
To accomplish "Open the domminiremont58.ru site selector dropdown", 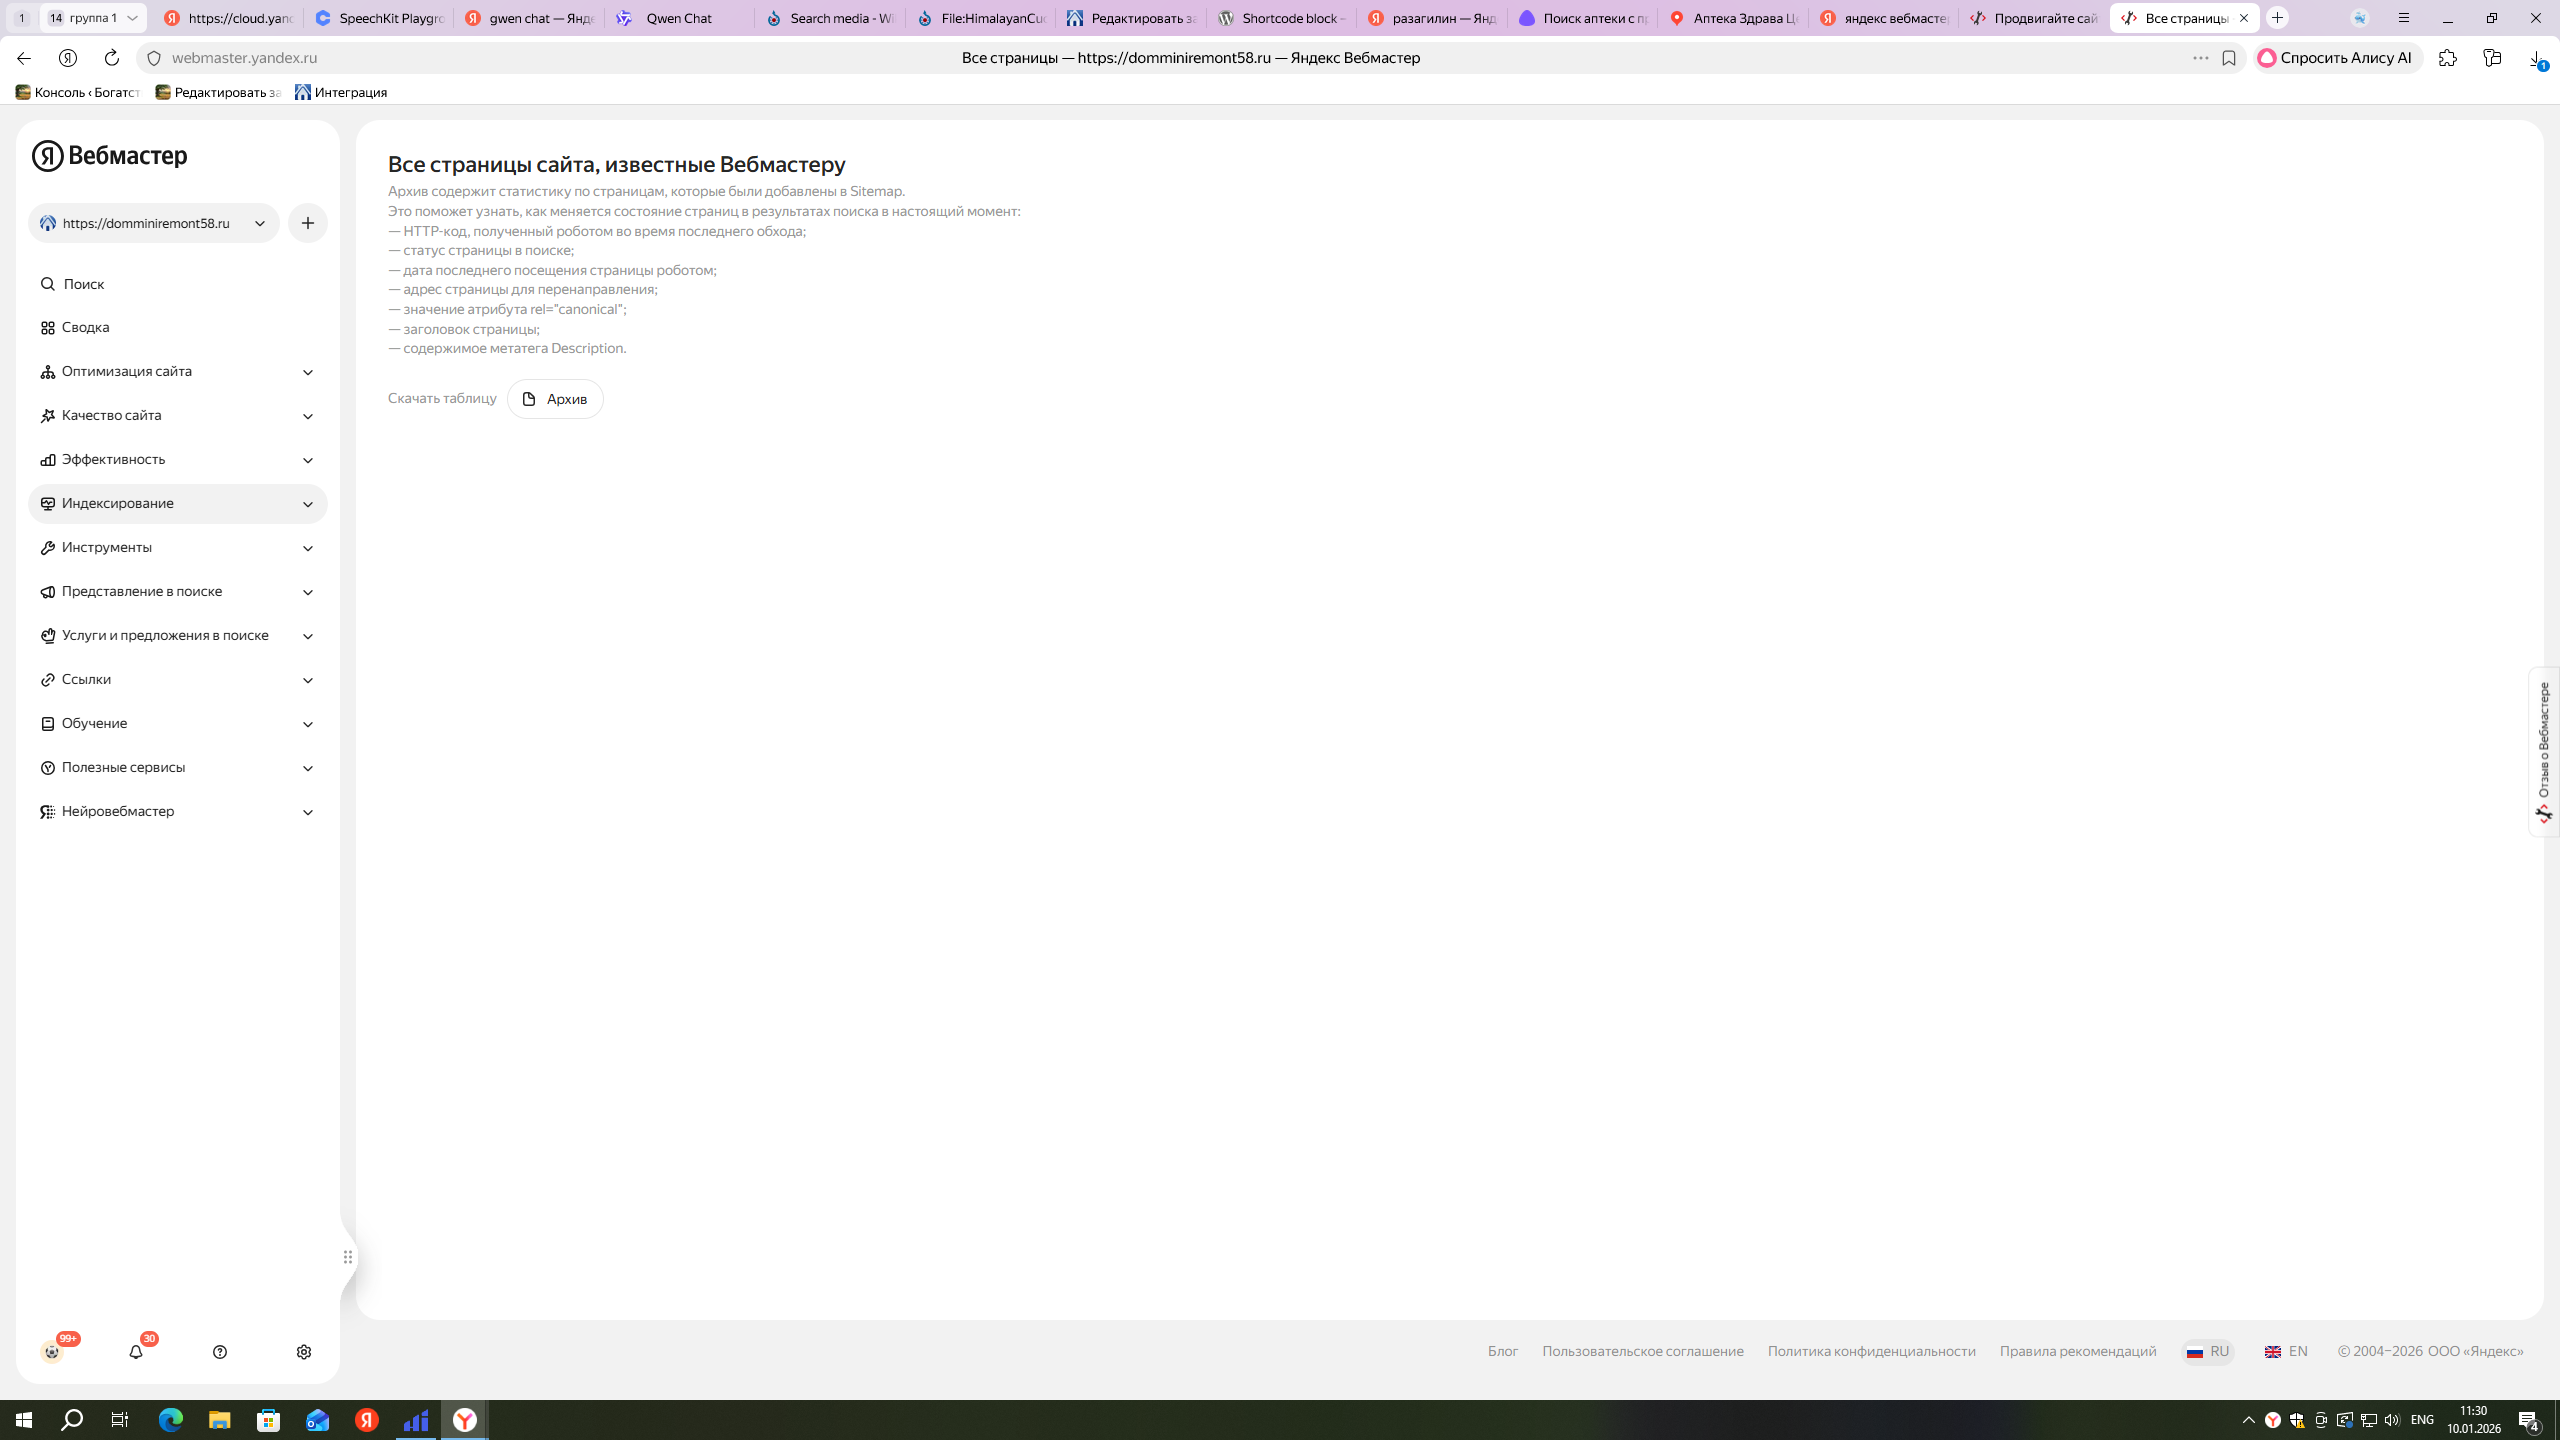I will 154,223.
